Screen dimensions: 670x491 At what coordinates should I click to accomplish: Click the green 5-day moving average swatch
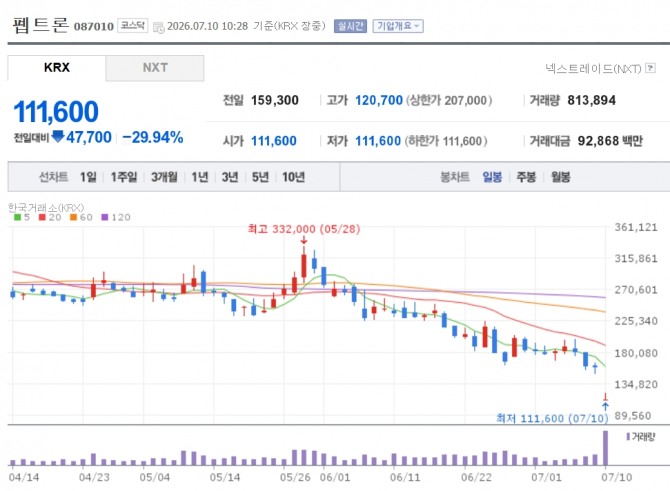click(18, 217)
